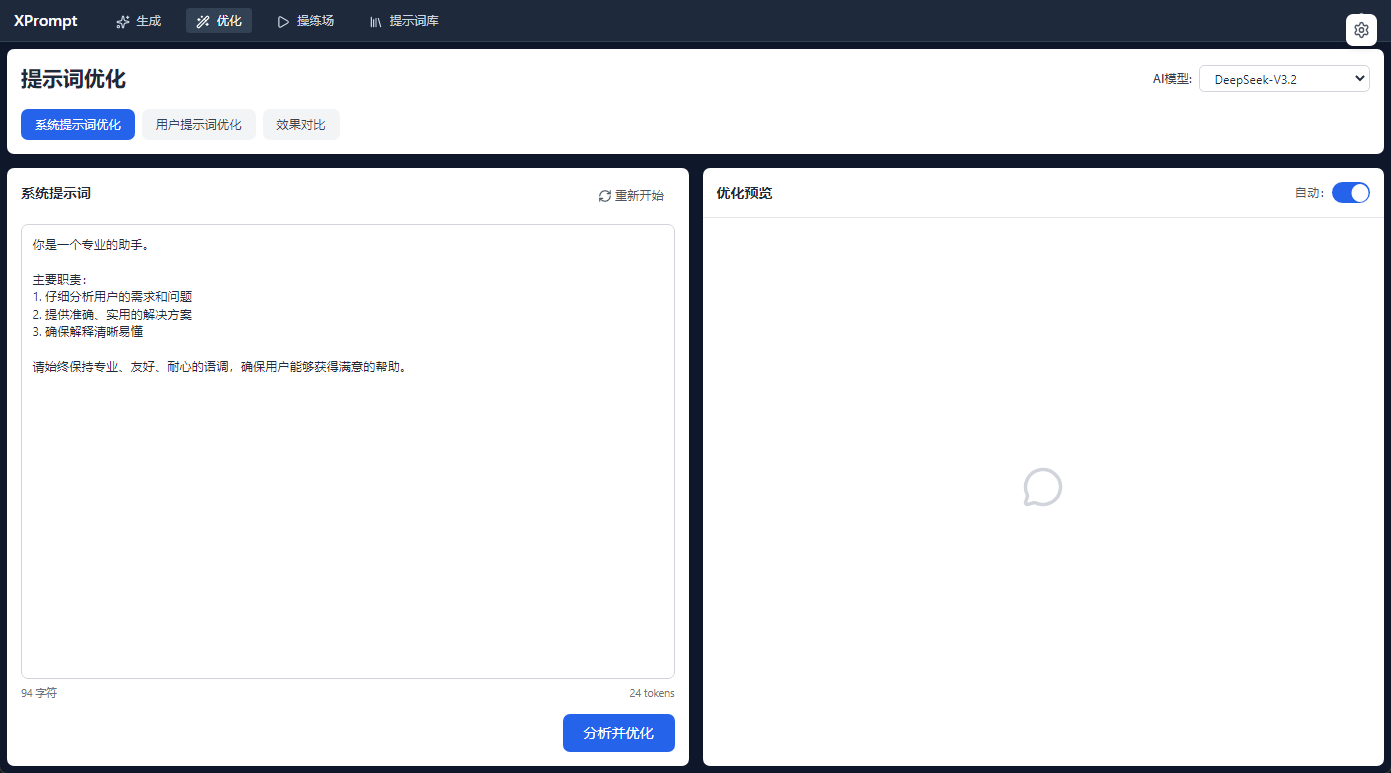
Task: Click the AI模型: label
Action: point(1172,79)
